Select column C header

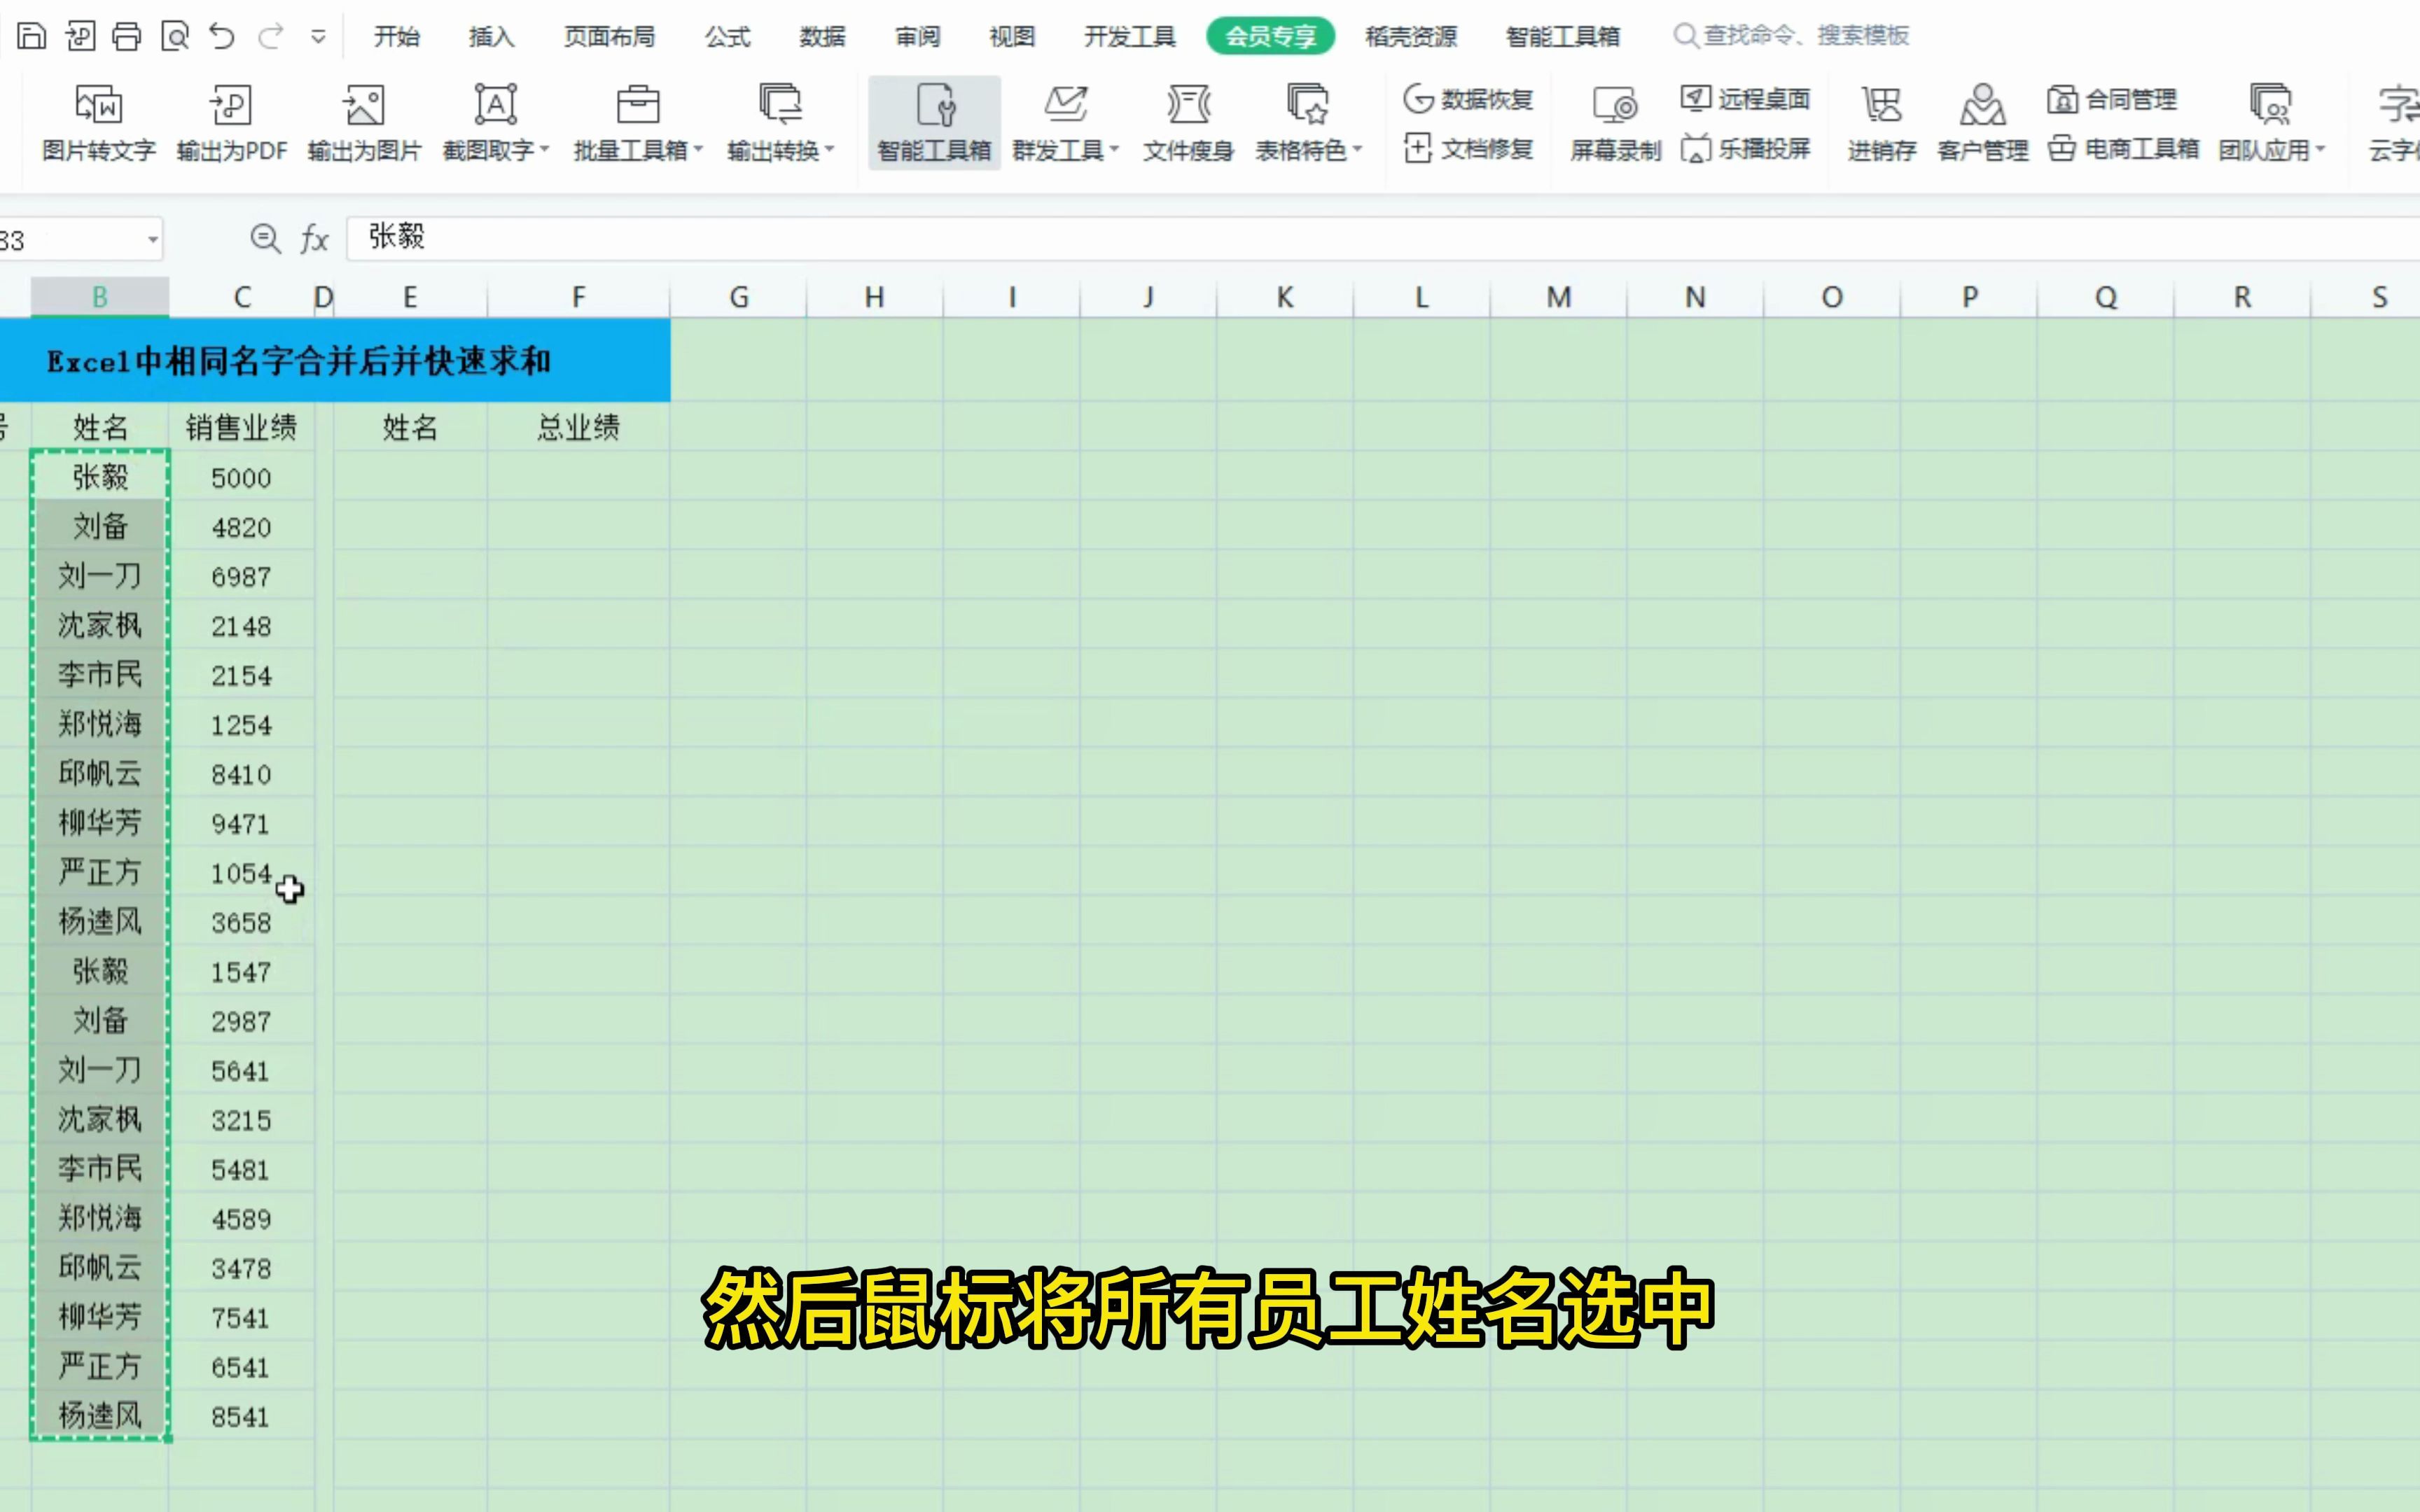(x=242, y=297)
